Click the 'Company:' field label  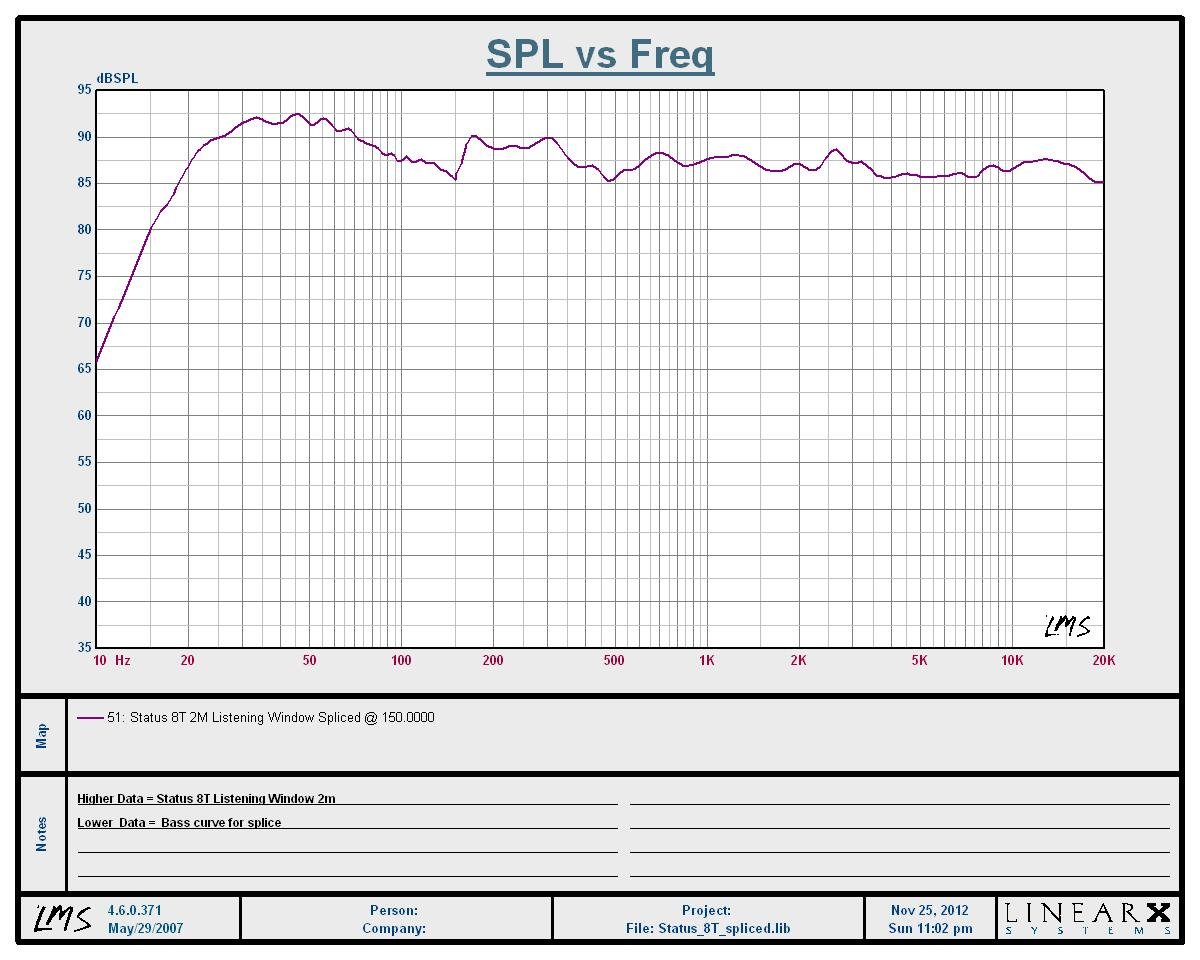coord(394,928)
